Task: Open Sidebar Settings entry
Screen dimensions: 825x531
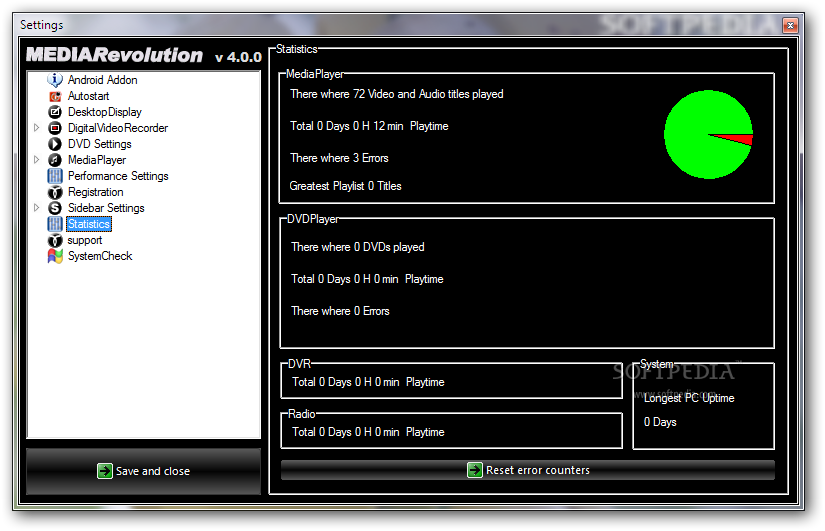Action: (106, 208)
